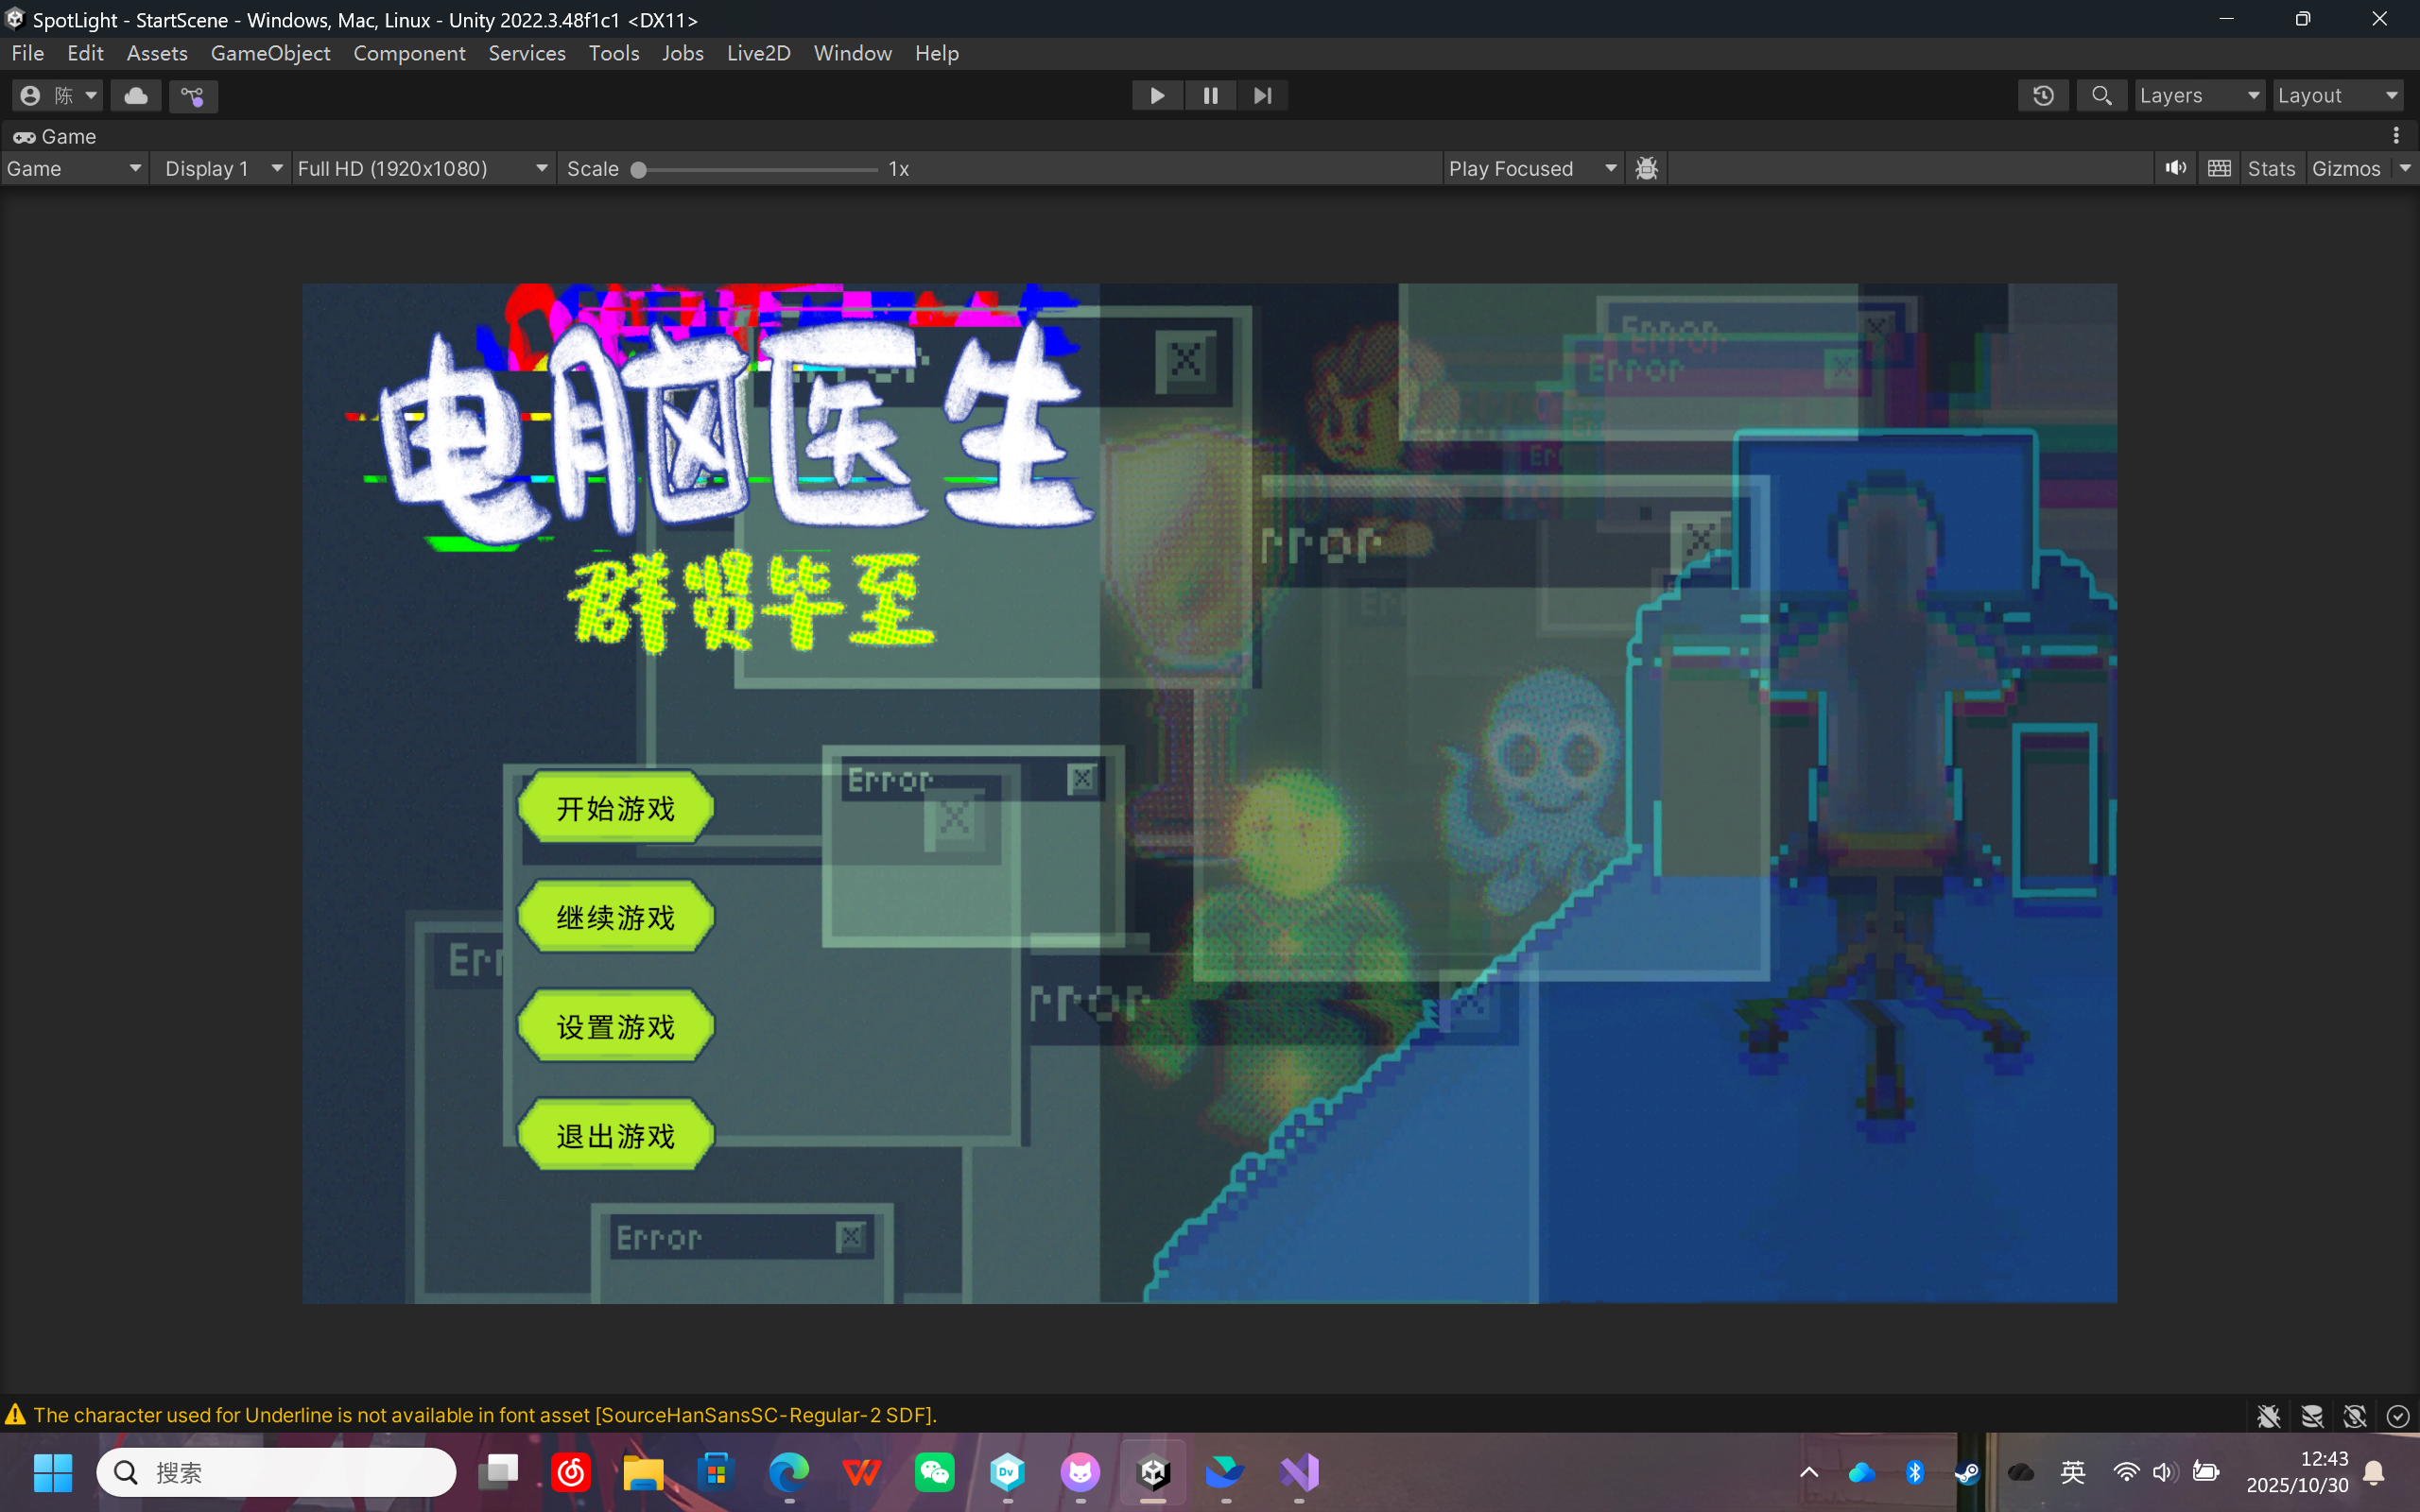Viewport: 2420px width, 1512px height.
Task: Open Unity Cloud services icon
Action: point(136,96)
